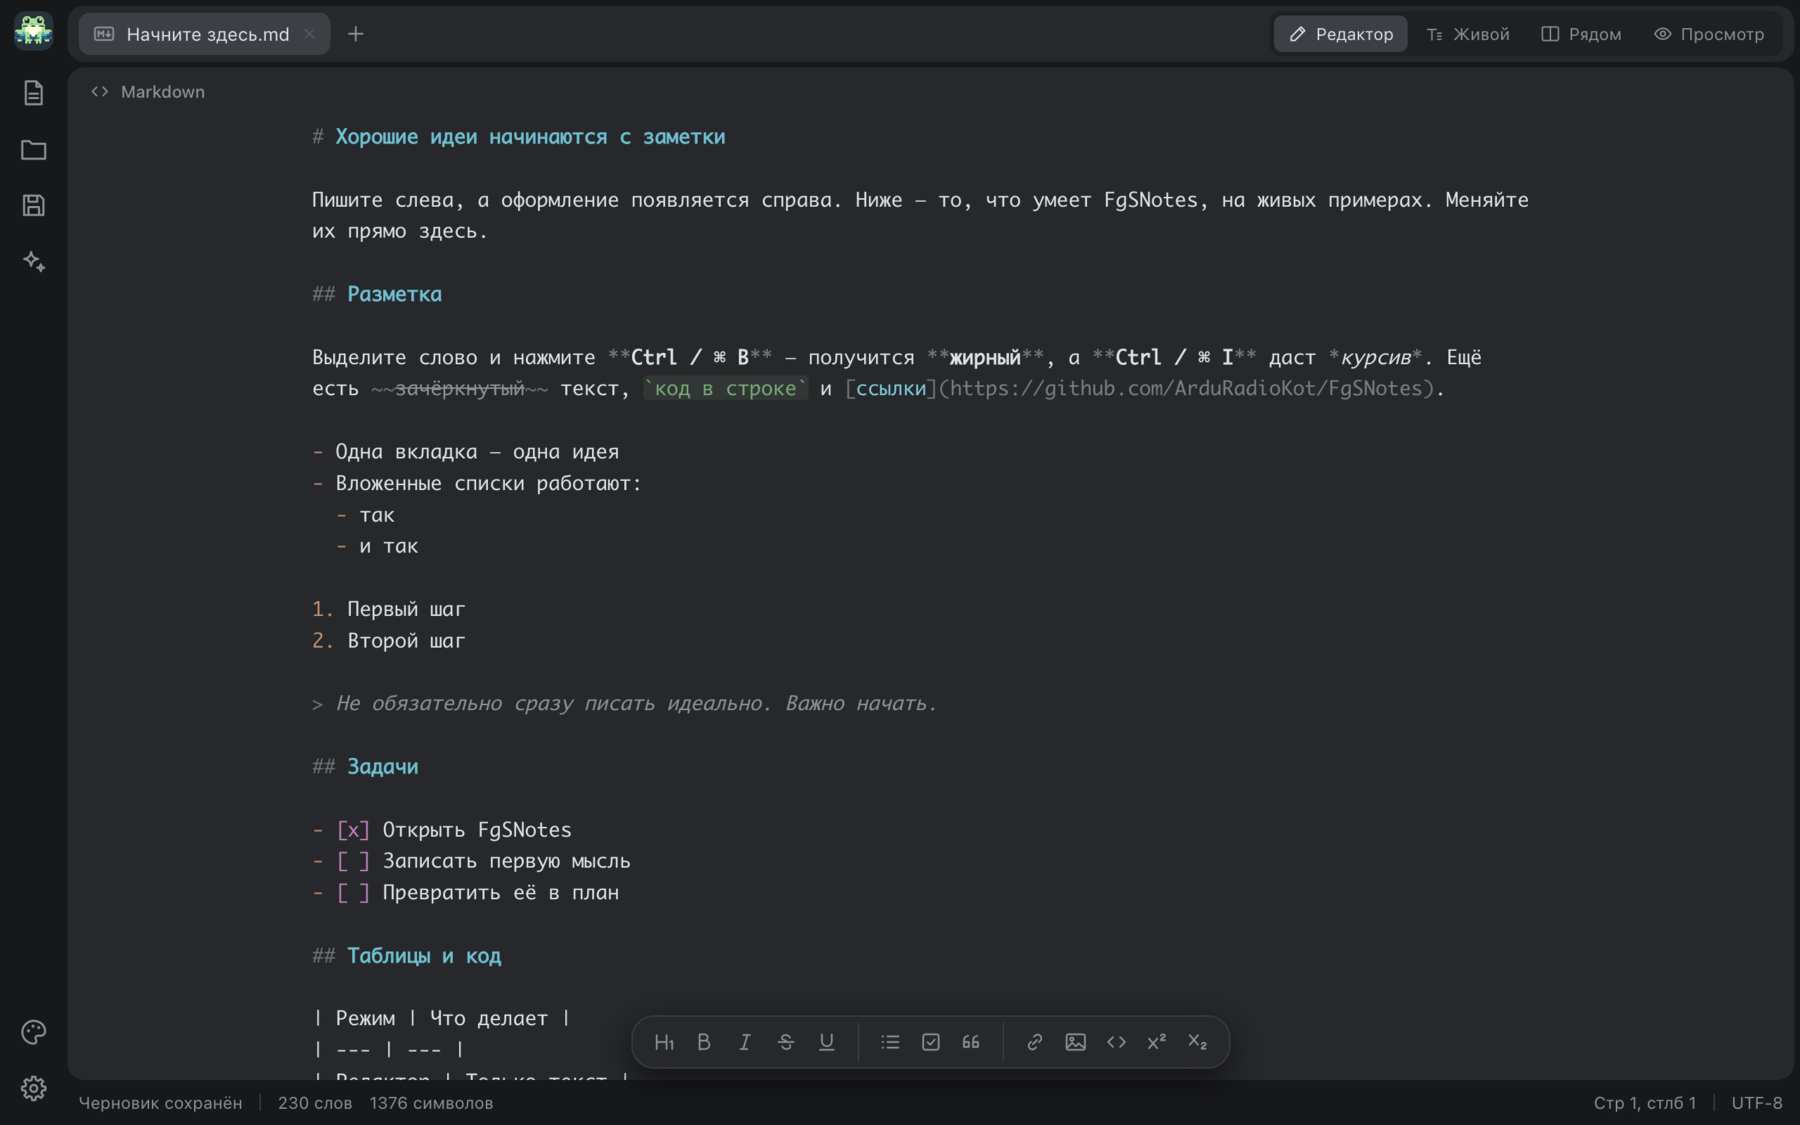
Task: Apply subscript formatting
Action: (x=1198, y=1042)
